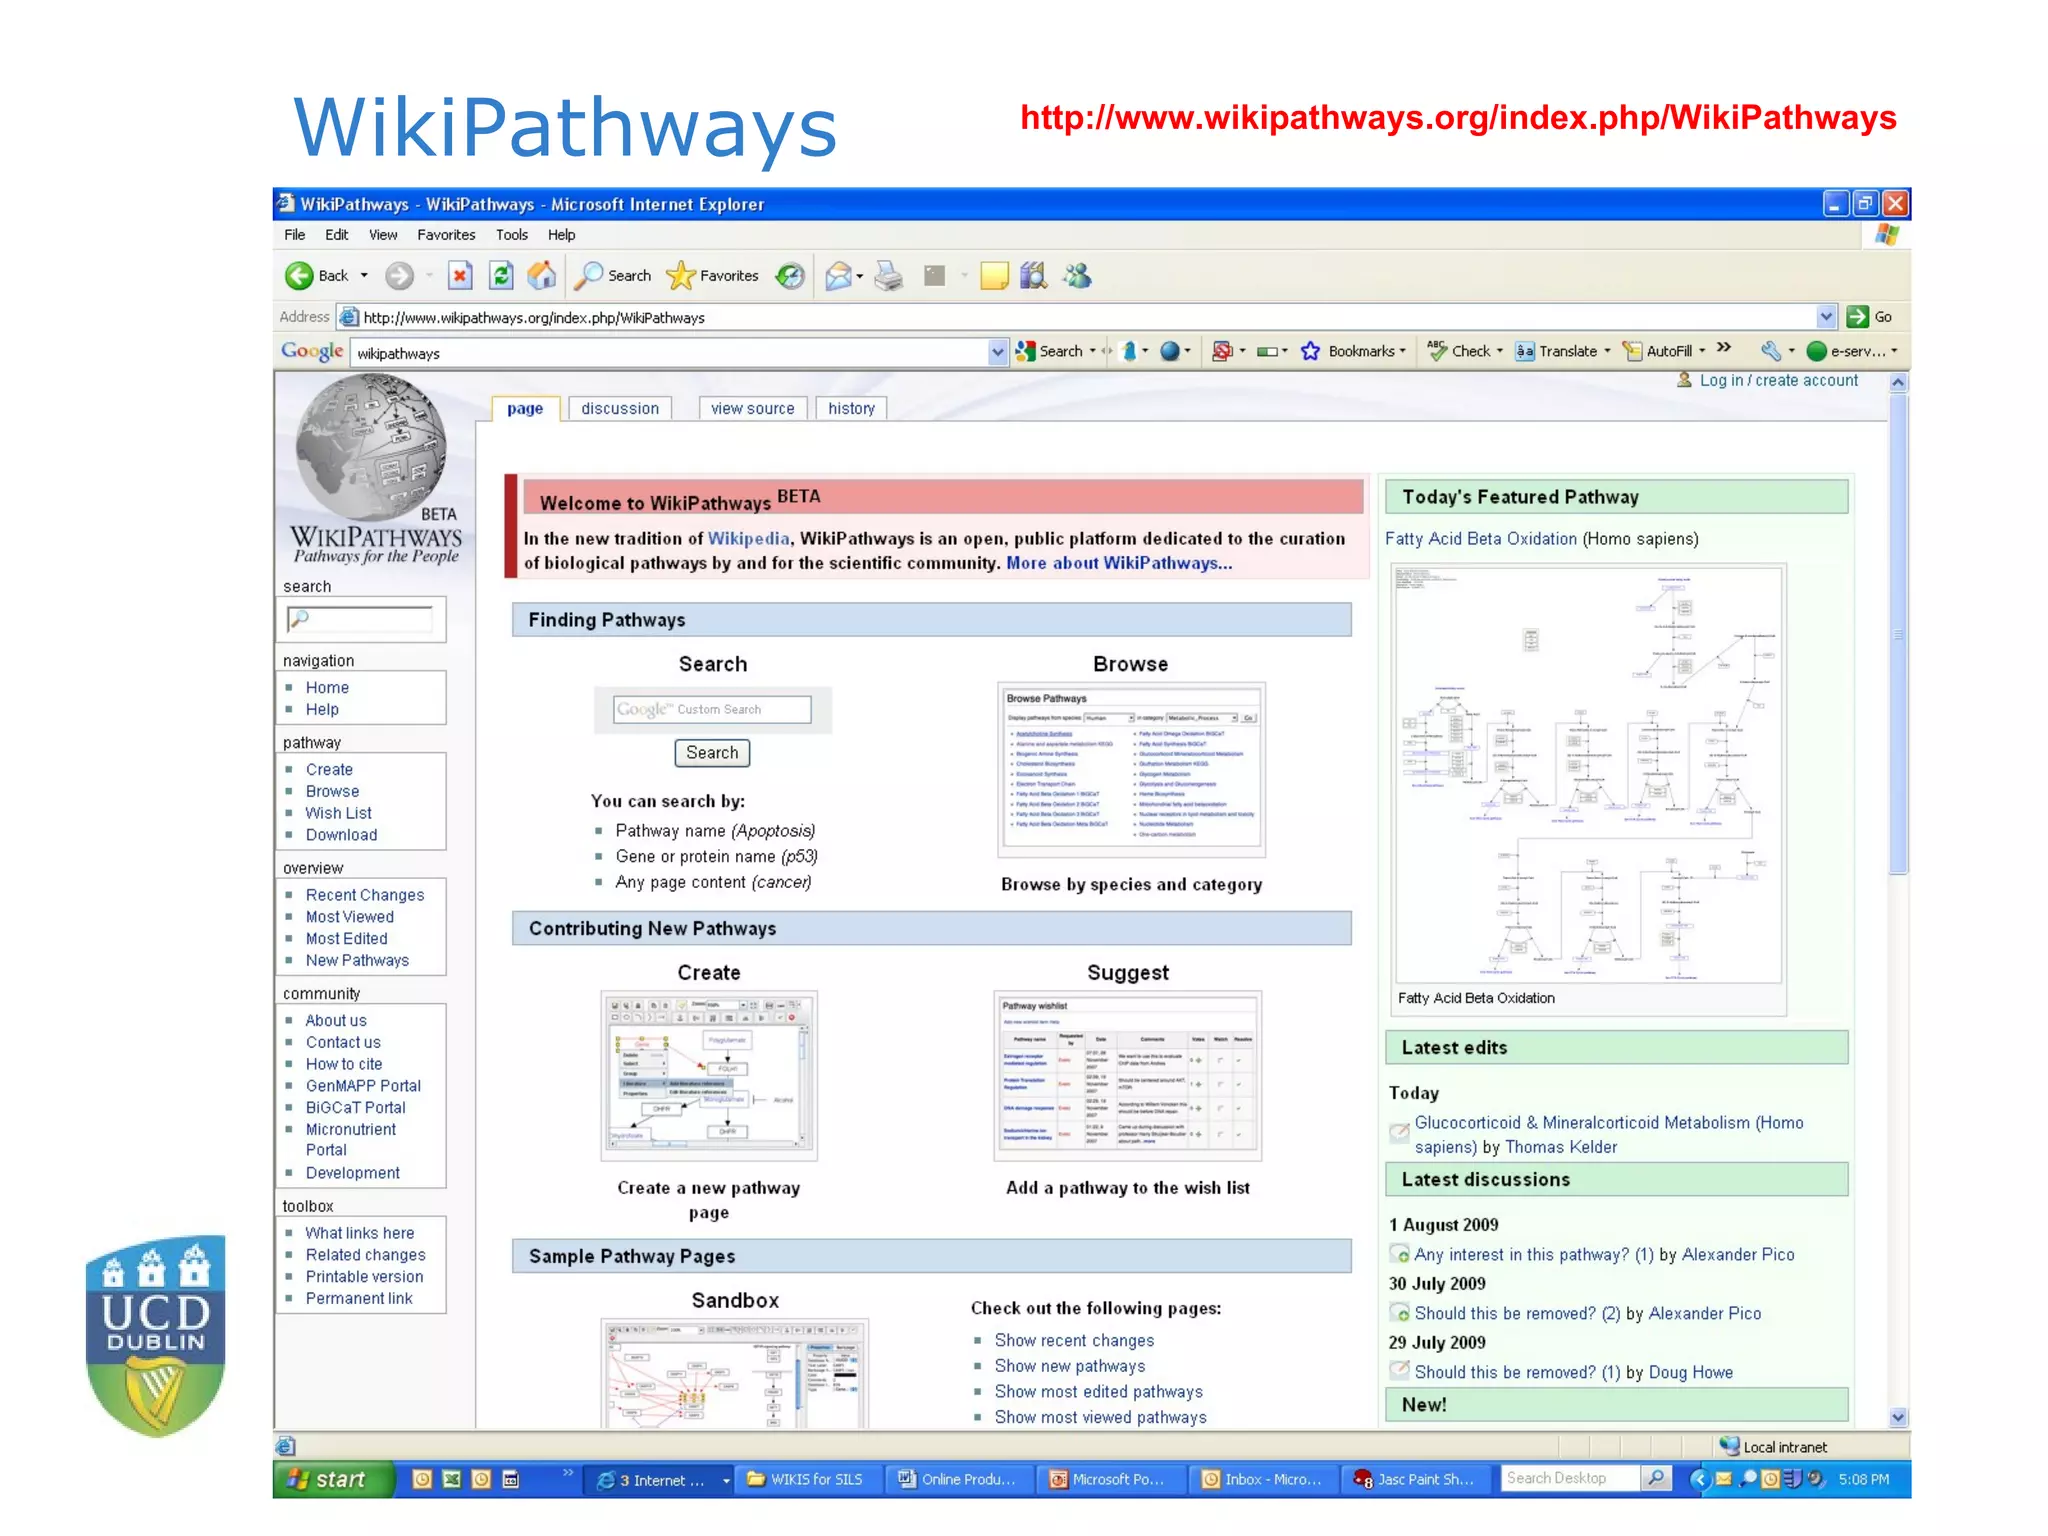The image size is (2048, 1536).
Task: Expand the Translate dropdown arrow
Action: [1608, 351]
